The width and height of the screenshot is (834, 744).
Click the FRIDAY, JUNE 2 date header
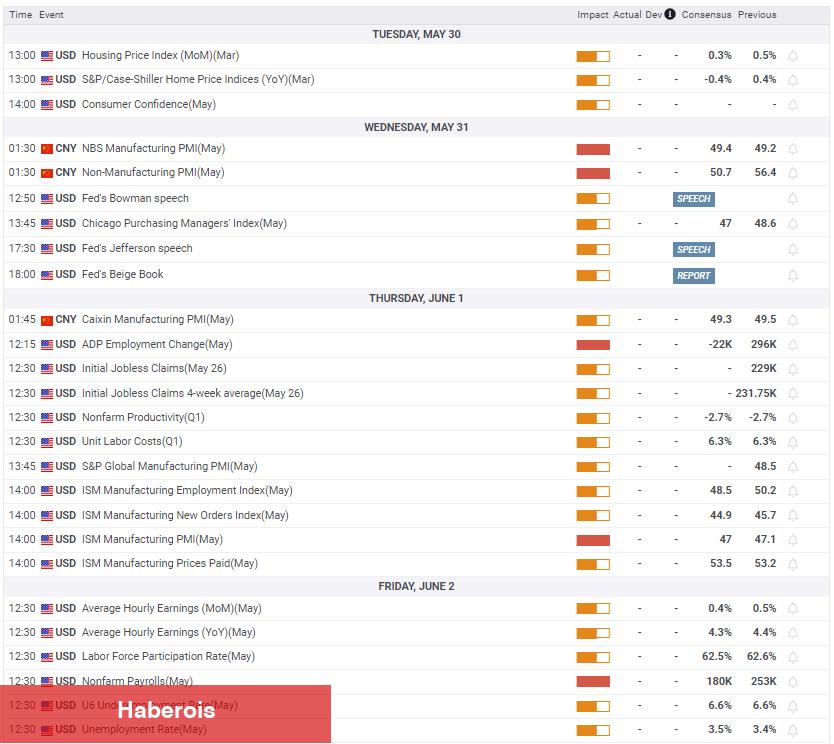(x=416, y=587)
